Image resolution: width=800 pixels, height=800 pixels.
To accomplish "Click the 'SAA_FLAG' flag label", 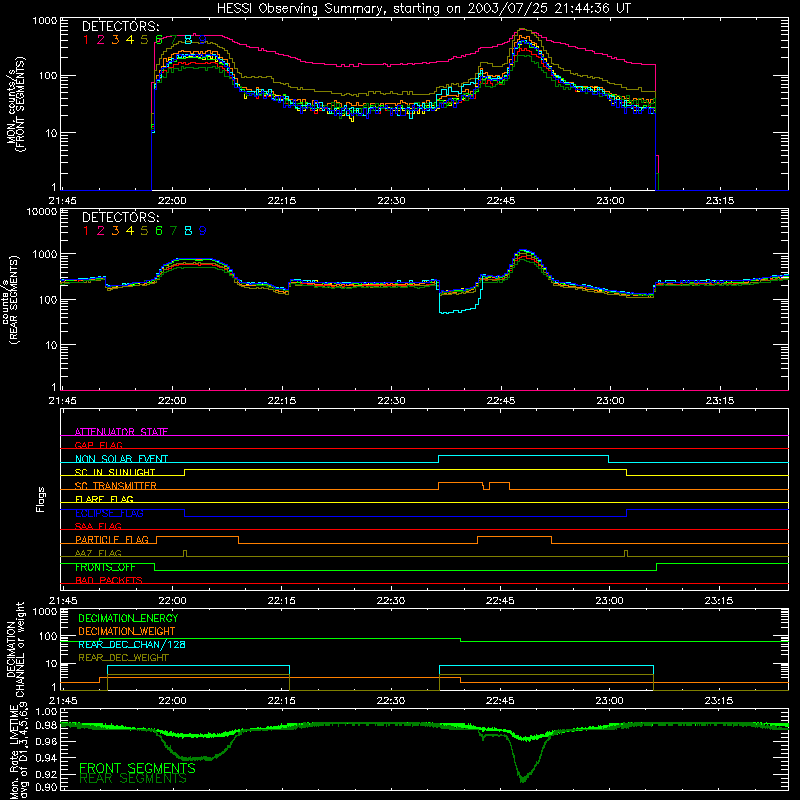I will tap(98, 526).
